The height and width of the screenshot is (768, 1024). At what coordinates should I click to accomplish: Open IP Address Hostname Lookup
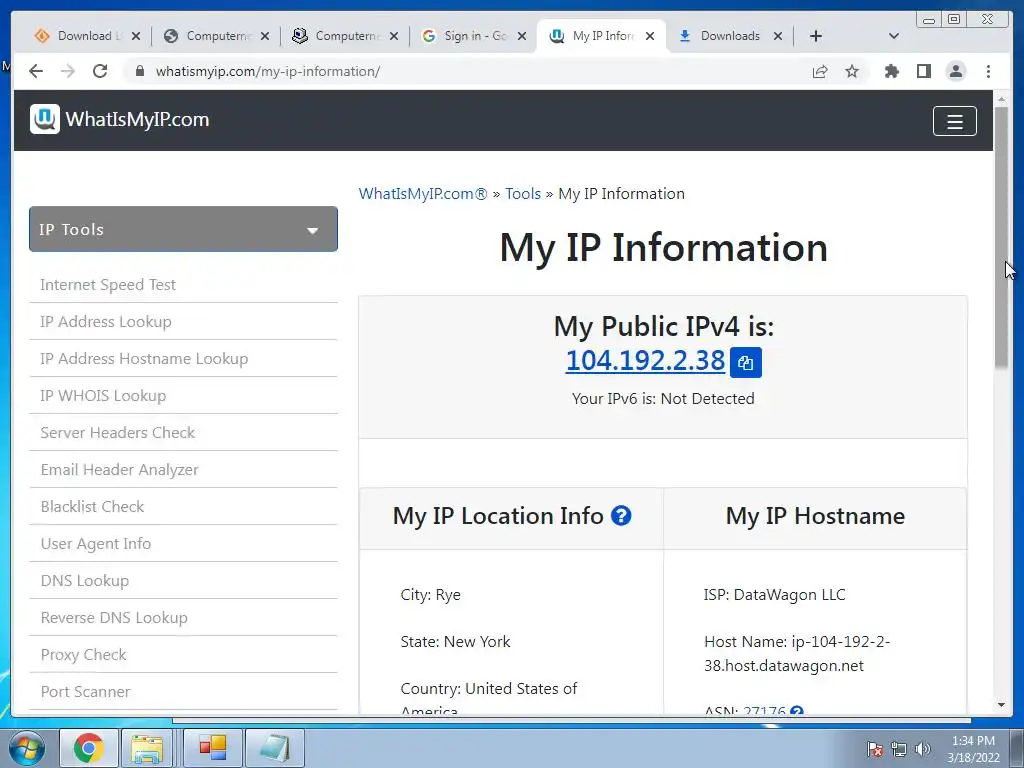pyautogui.click(x=144, y=359)
